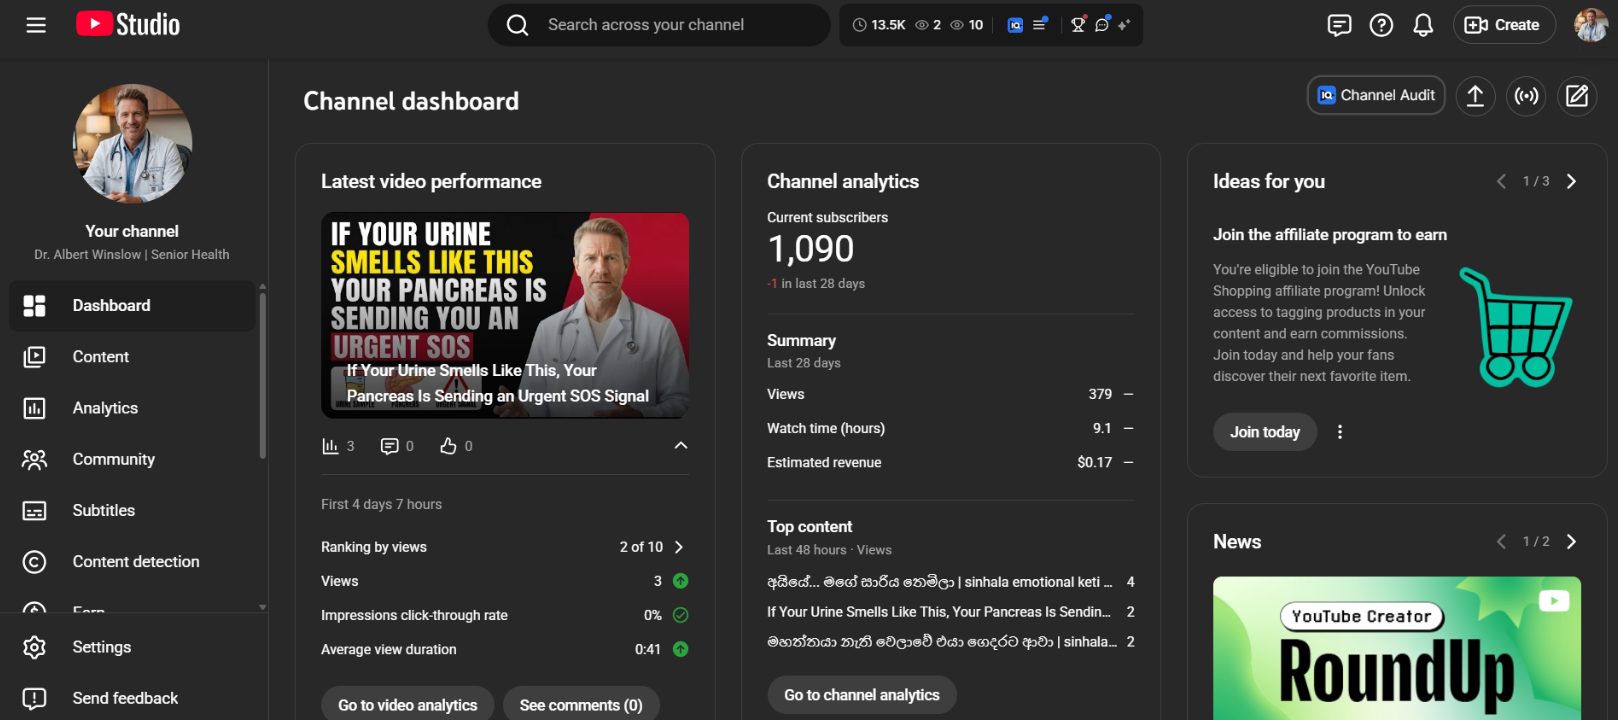The height and width of the screenshot is (720, 1618).
Task: Click the vidIQ icon in toolbar
Action: click(x=1015, y=25)
